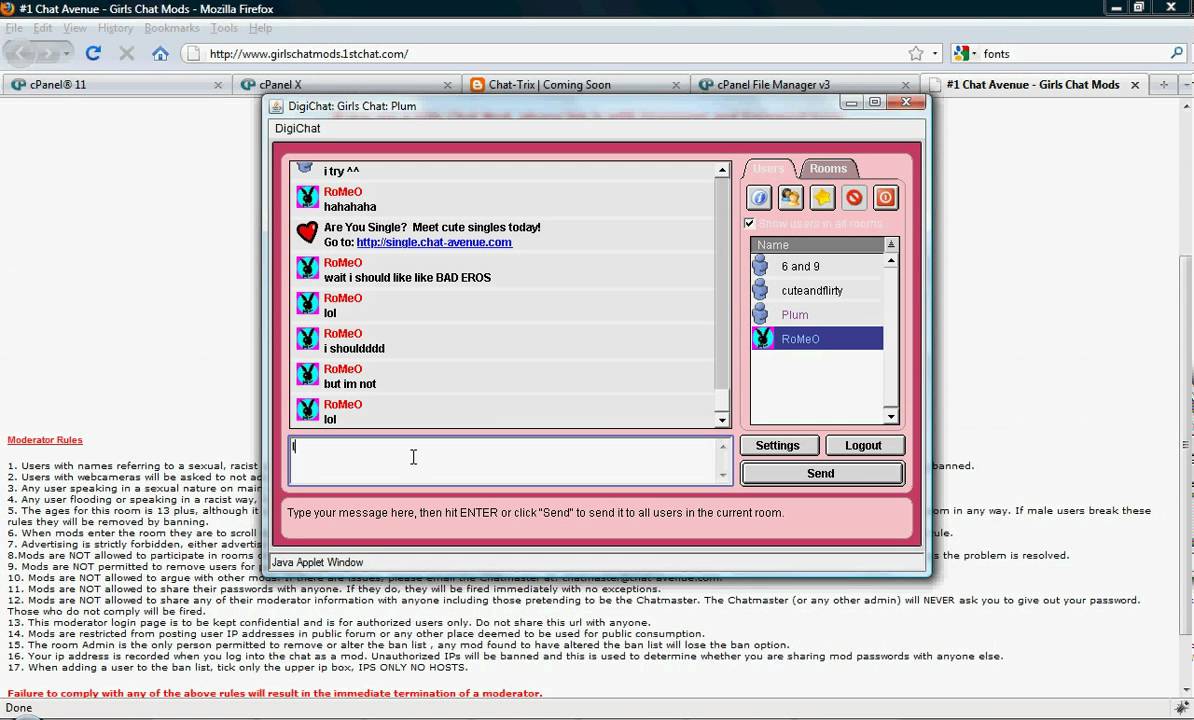
Task: Click the red heart icon in chat ad
Action: pos(307,232)
